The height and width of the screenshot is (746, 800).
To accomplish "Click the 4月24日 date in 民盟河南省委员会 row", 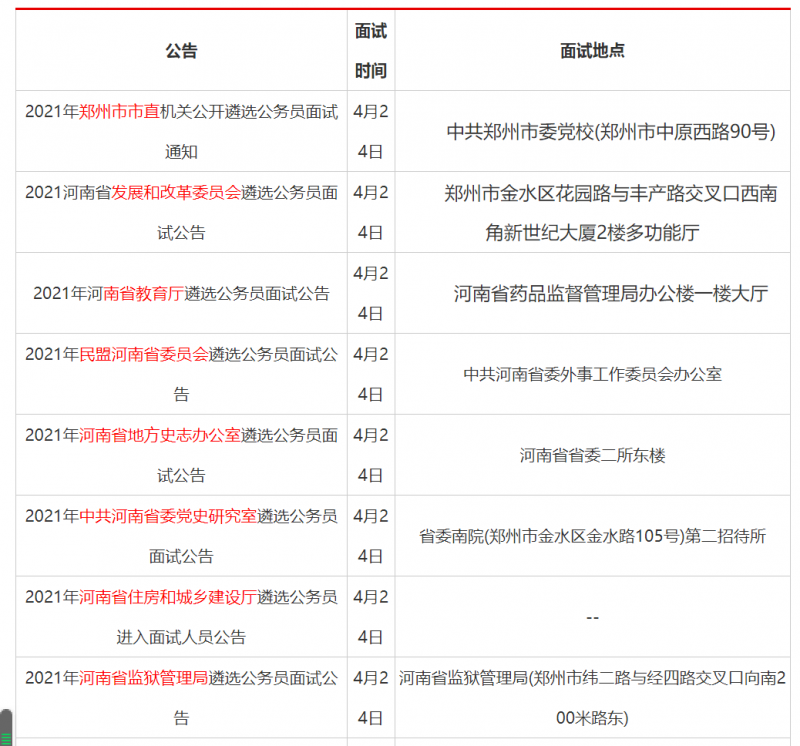I will (x=371, y=375).
